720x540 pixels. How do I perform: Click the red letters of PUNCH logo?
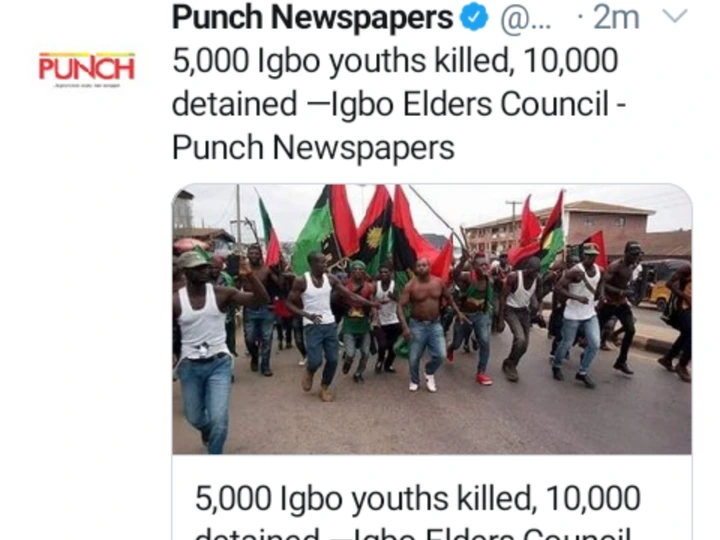tap(87, 68)
